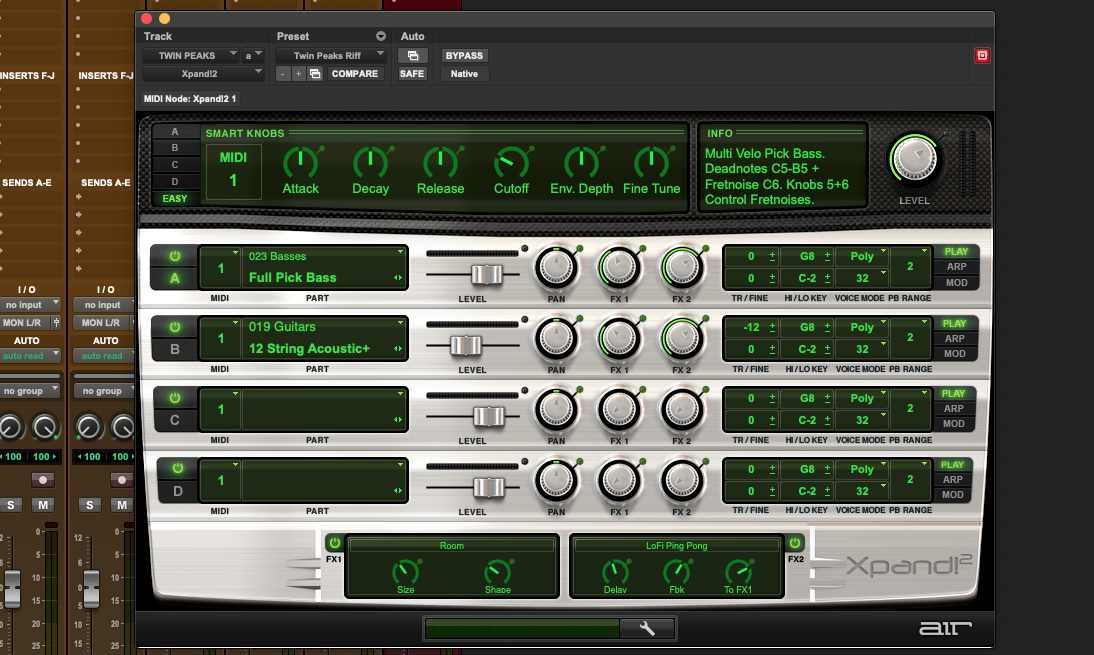This screenshot has width=1094, height=655.
Task: Click the Fbk knob in FX2
Action: point(676,572)
